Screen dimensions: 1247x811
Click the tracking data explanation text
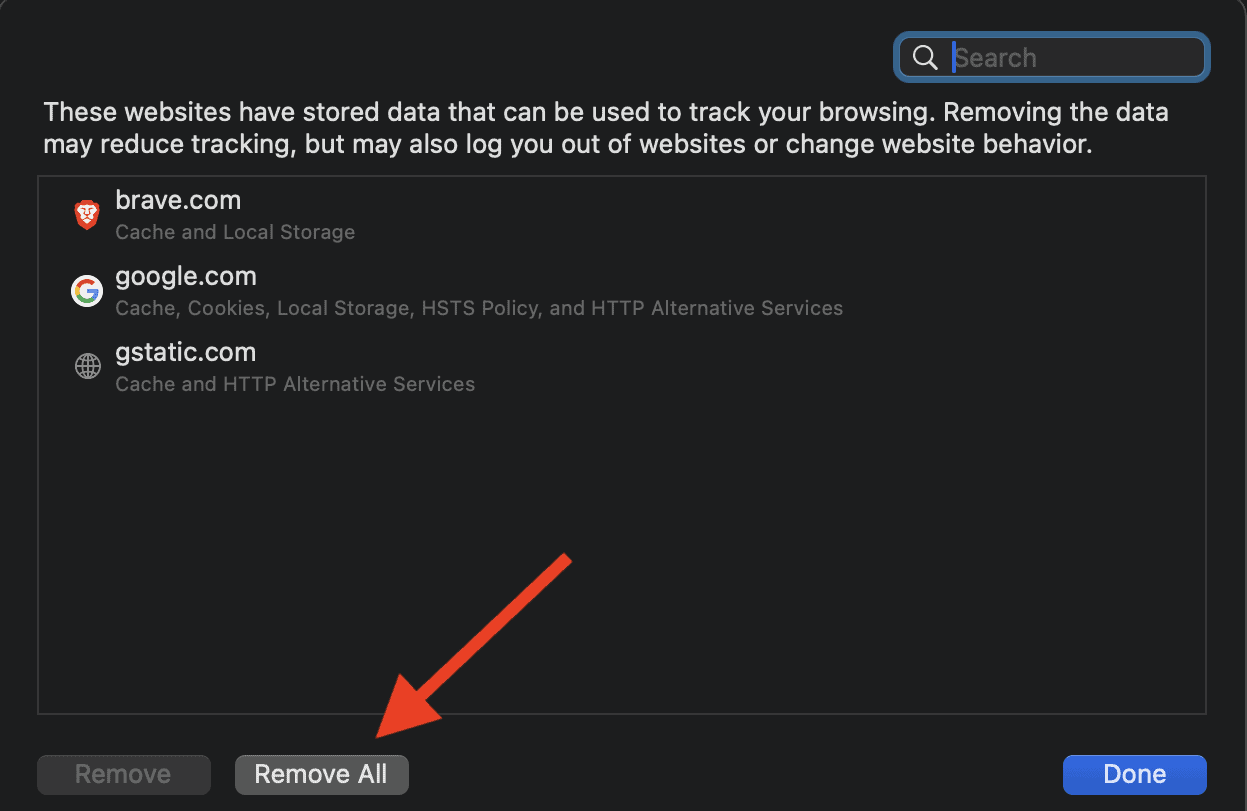pyautogui.click(x=605, y=112)
